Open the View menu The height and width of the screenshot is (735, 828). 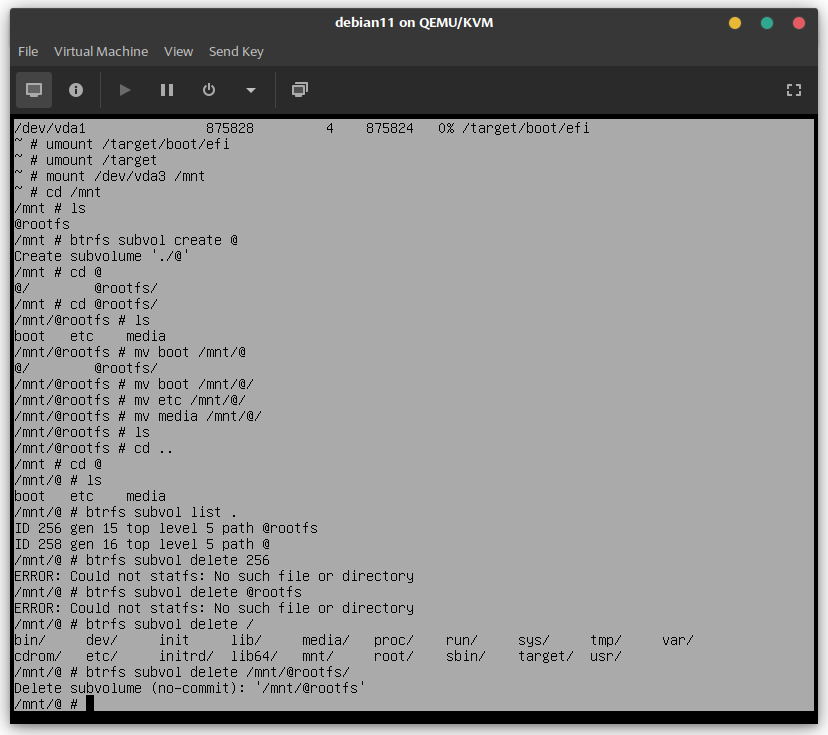pos(178,51)
